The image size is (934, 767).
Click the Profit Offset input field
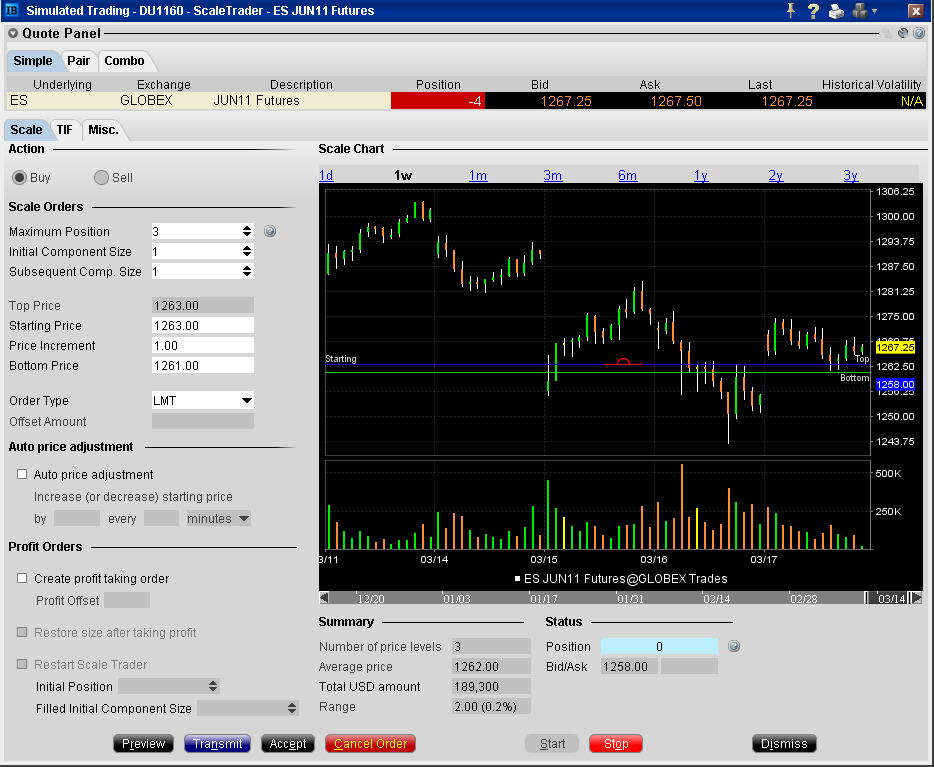point(127,600)
